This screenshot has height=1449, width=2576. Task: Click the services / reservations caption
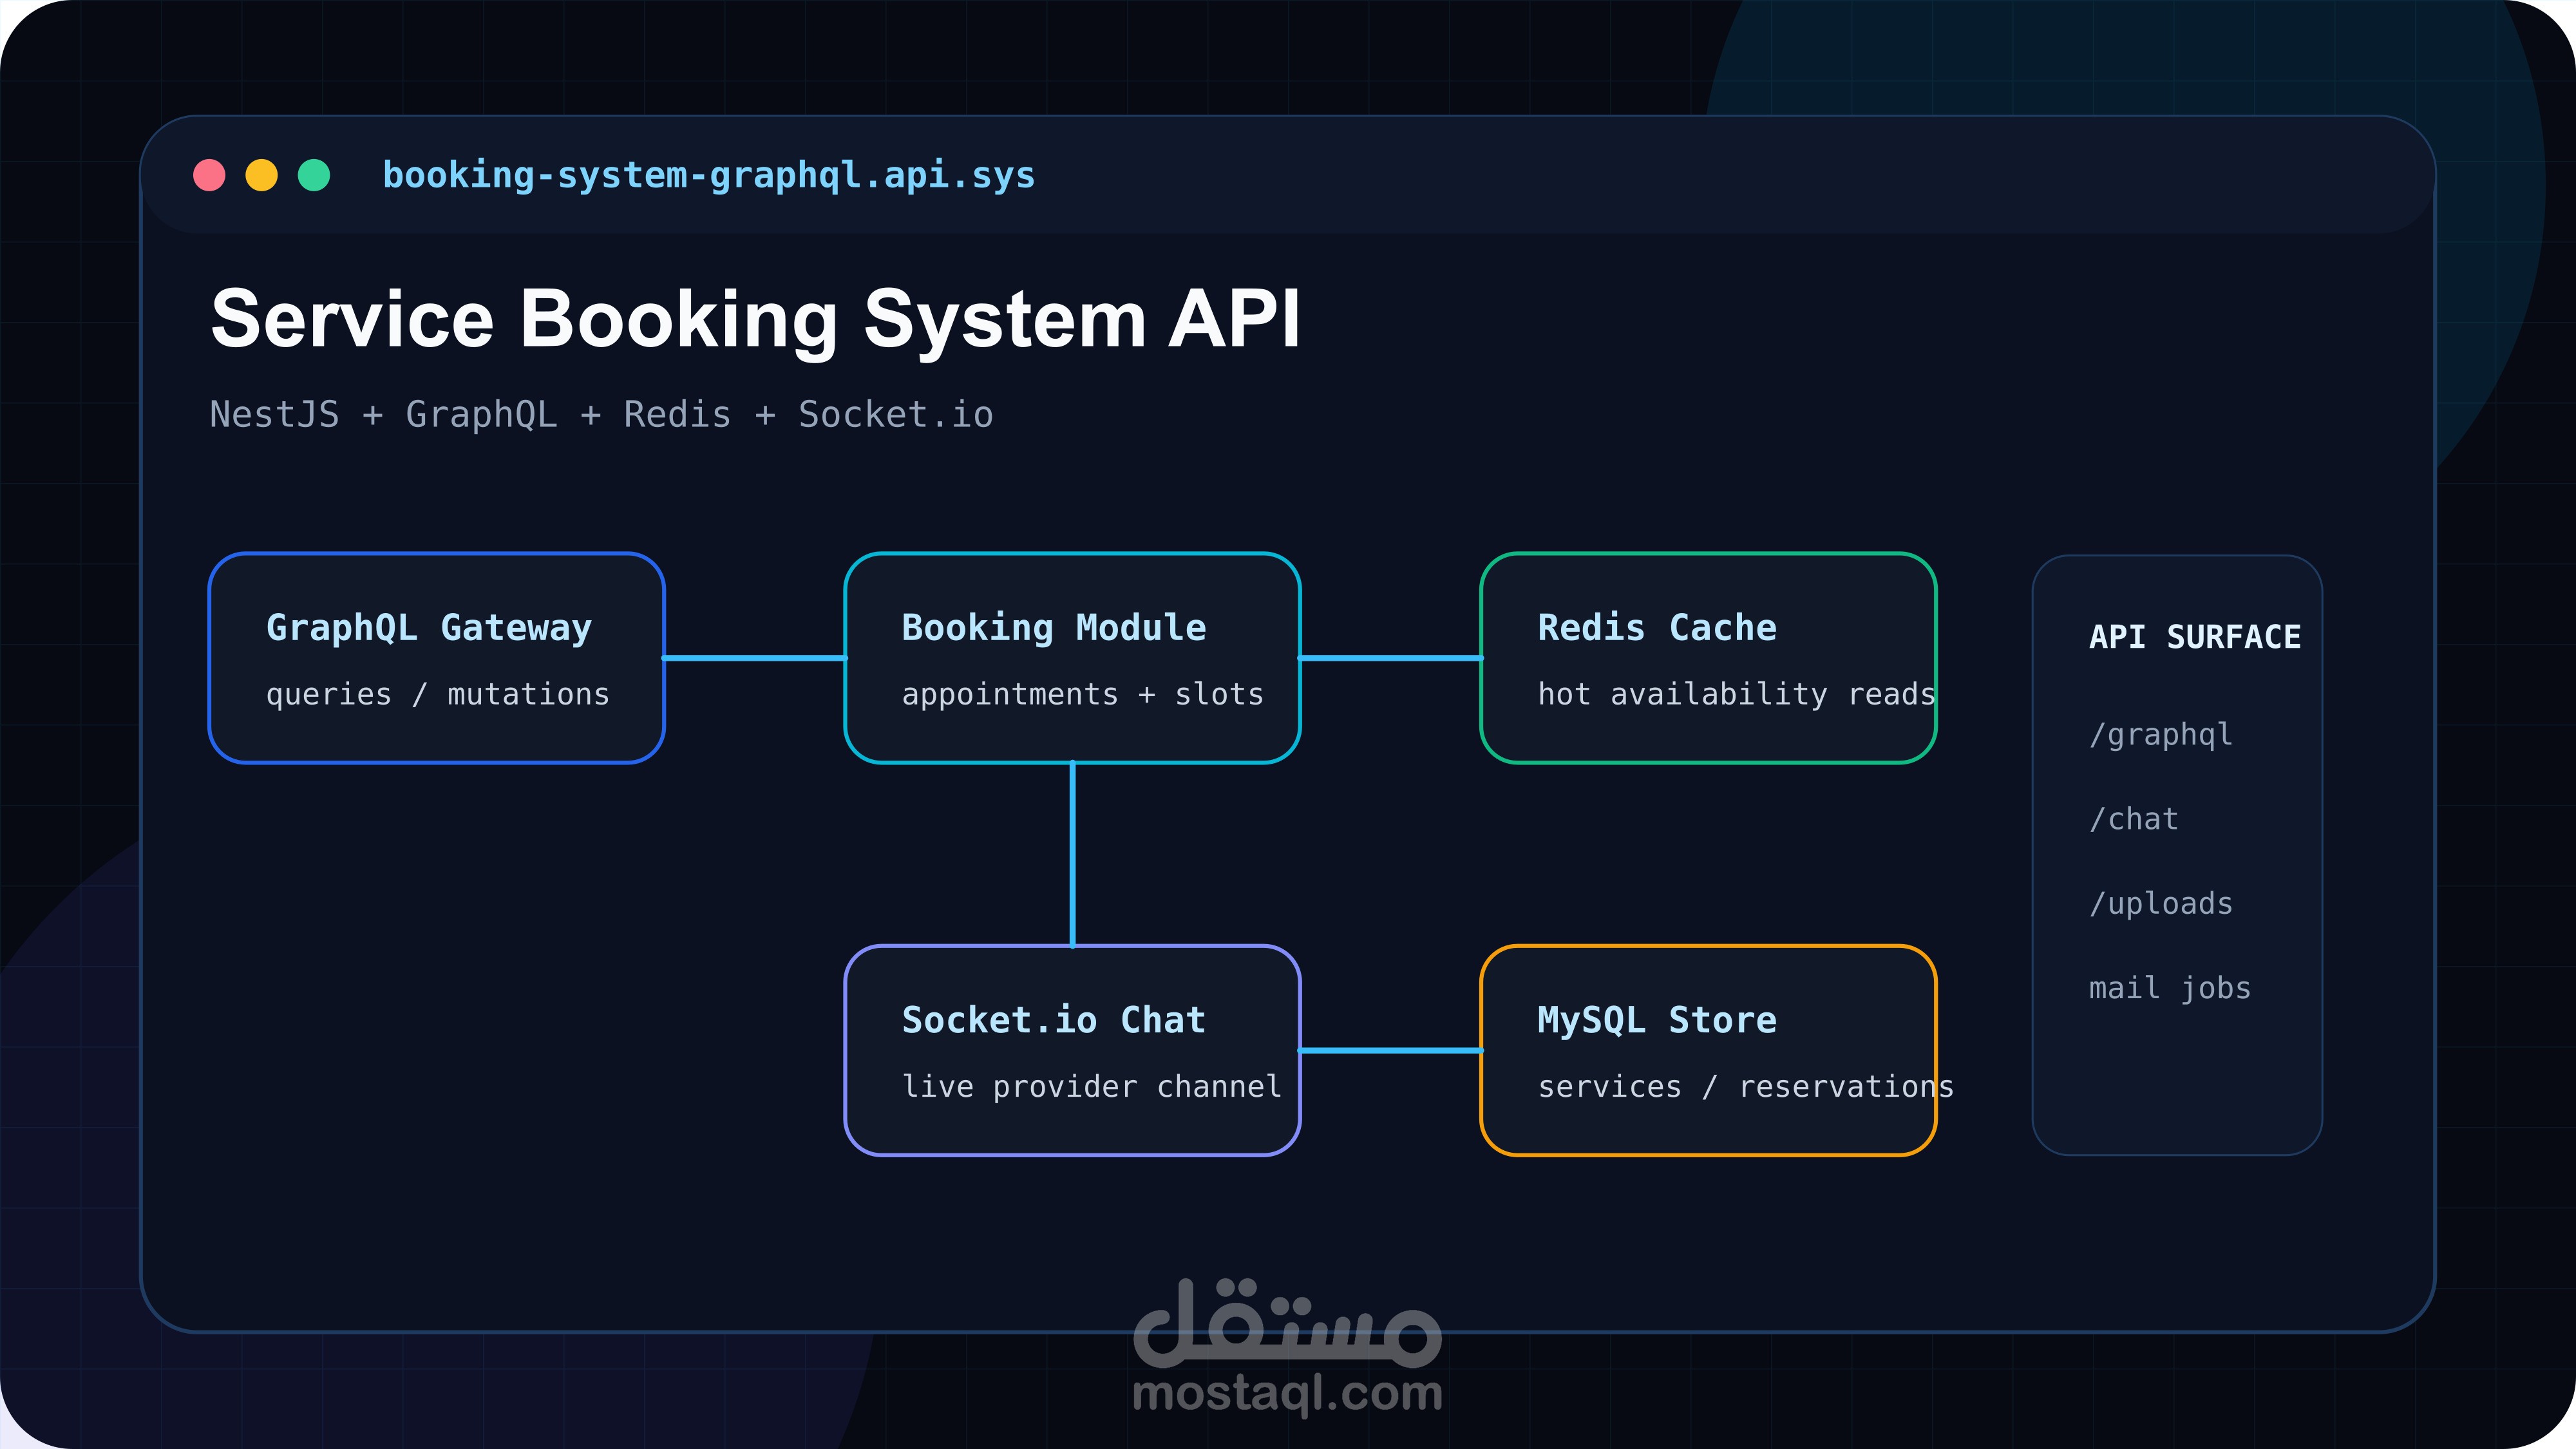pos(1746,1086)
